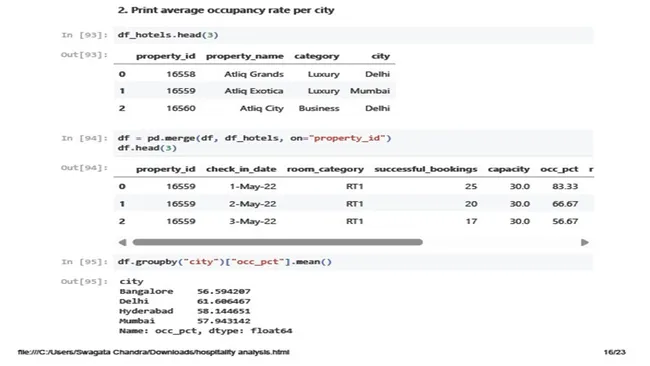Click the '1-May-22' date cell
650x366 pixels.
[252, 187]
